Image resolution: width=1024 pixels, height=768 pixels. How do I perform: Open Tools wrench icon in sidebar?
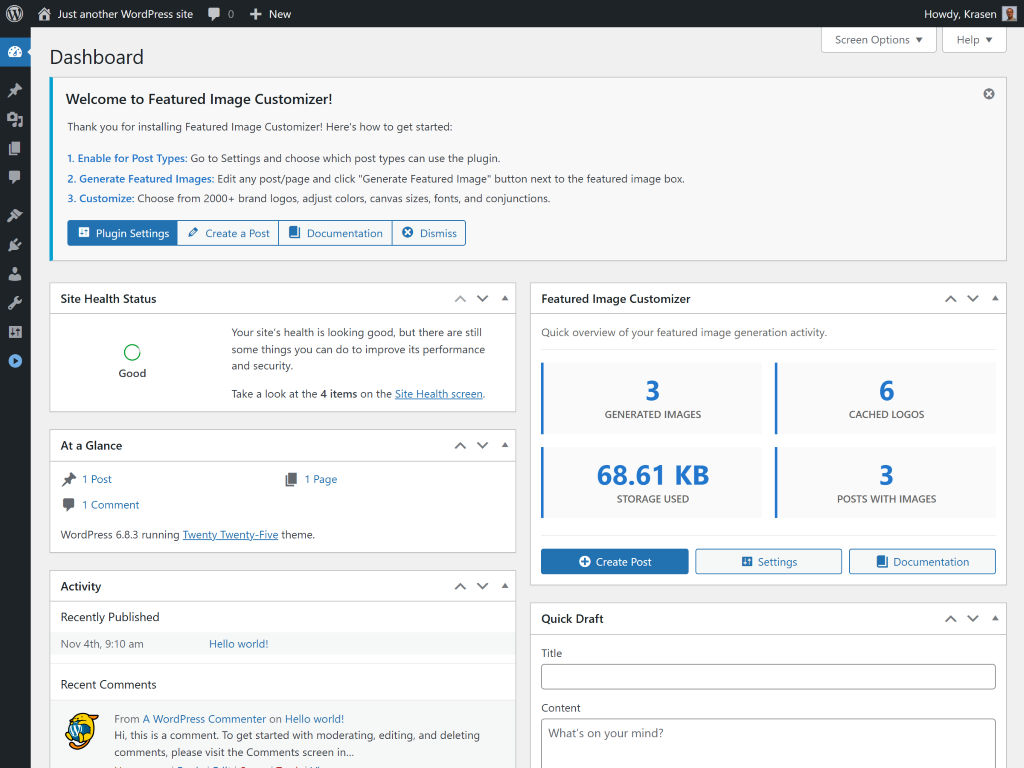click(15, 302)
